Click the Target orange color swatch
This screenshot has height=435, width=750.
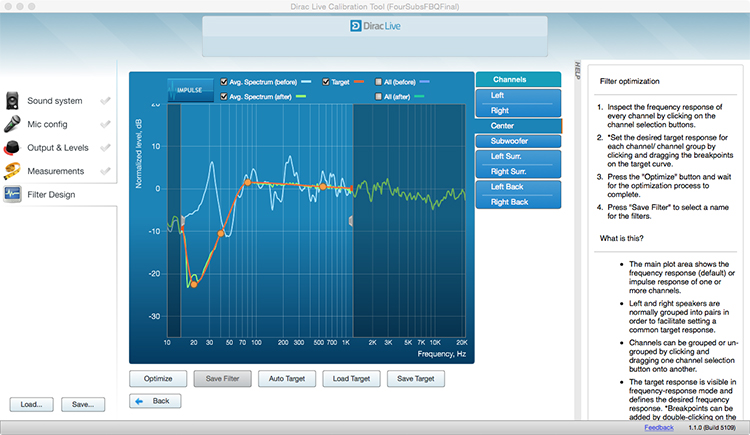(x=359, y=82)
